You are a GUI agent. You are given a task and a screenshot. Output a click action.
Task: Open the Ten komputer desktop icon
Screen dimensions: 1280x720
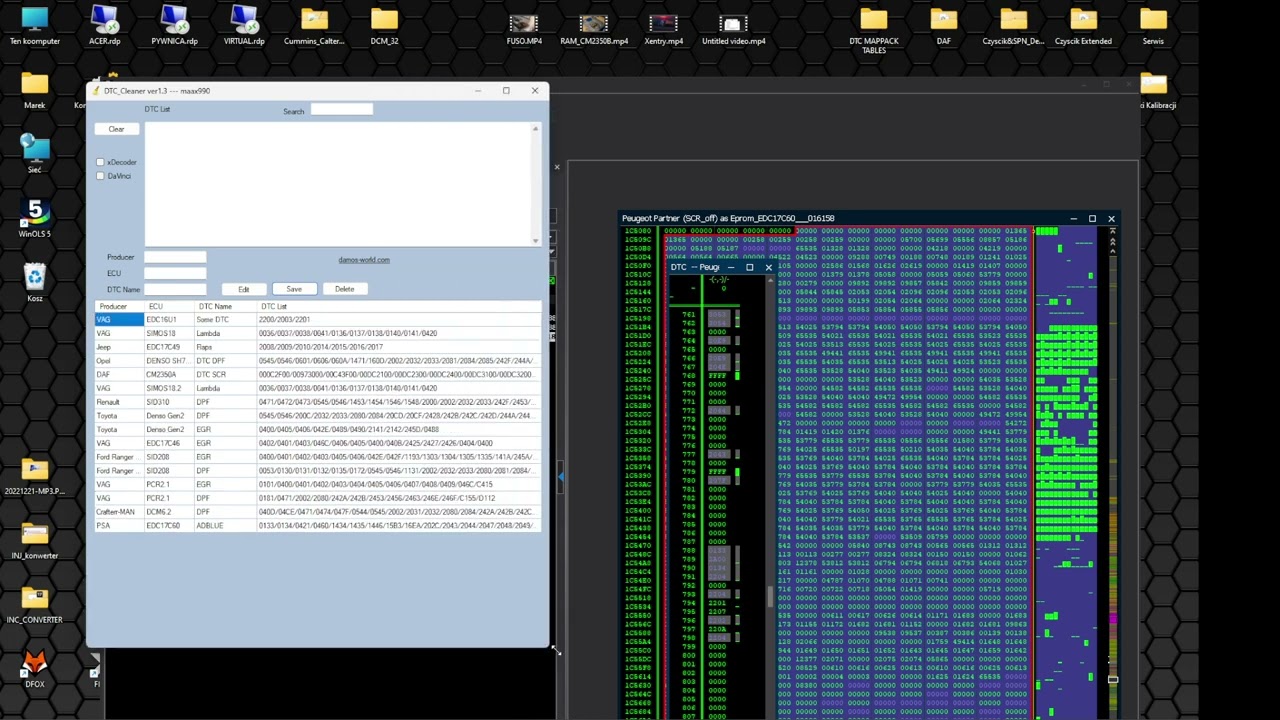[35, 27]
